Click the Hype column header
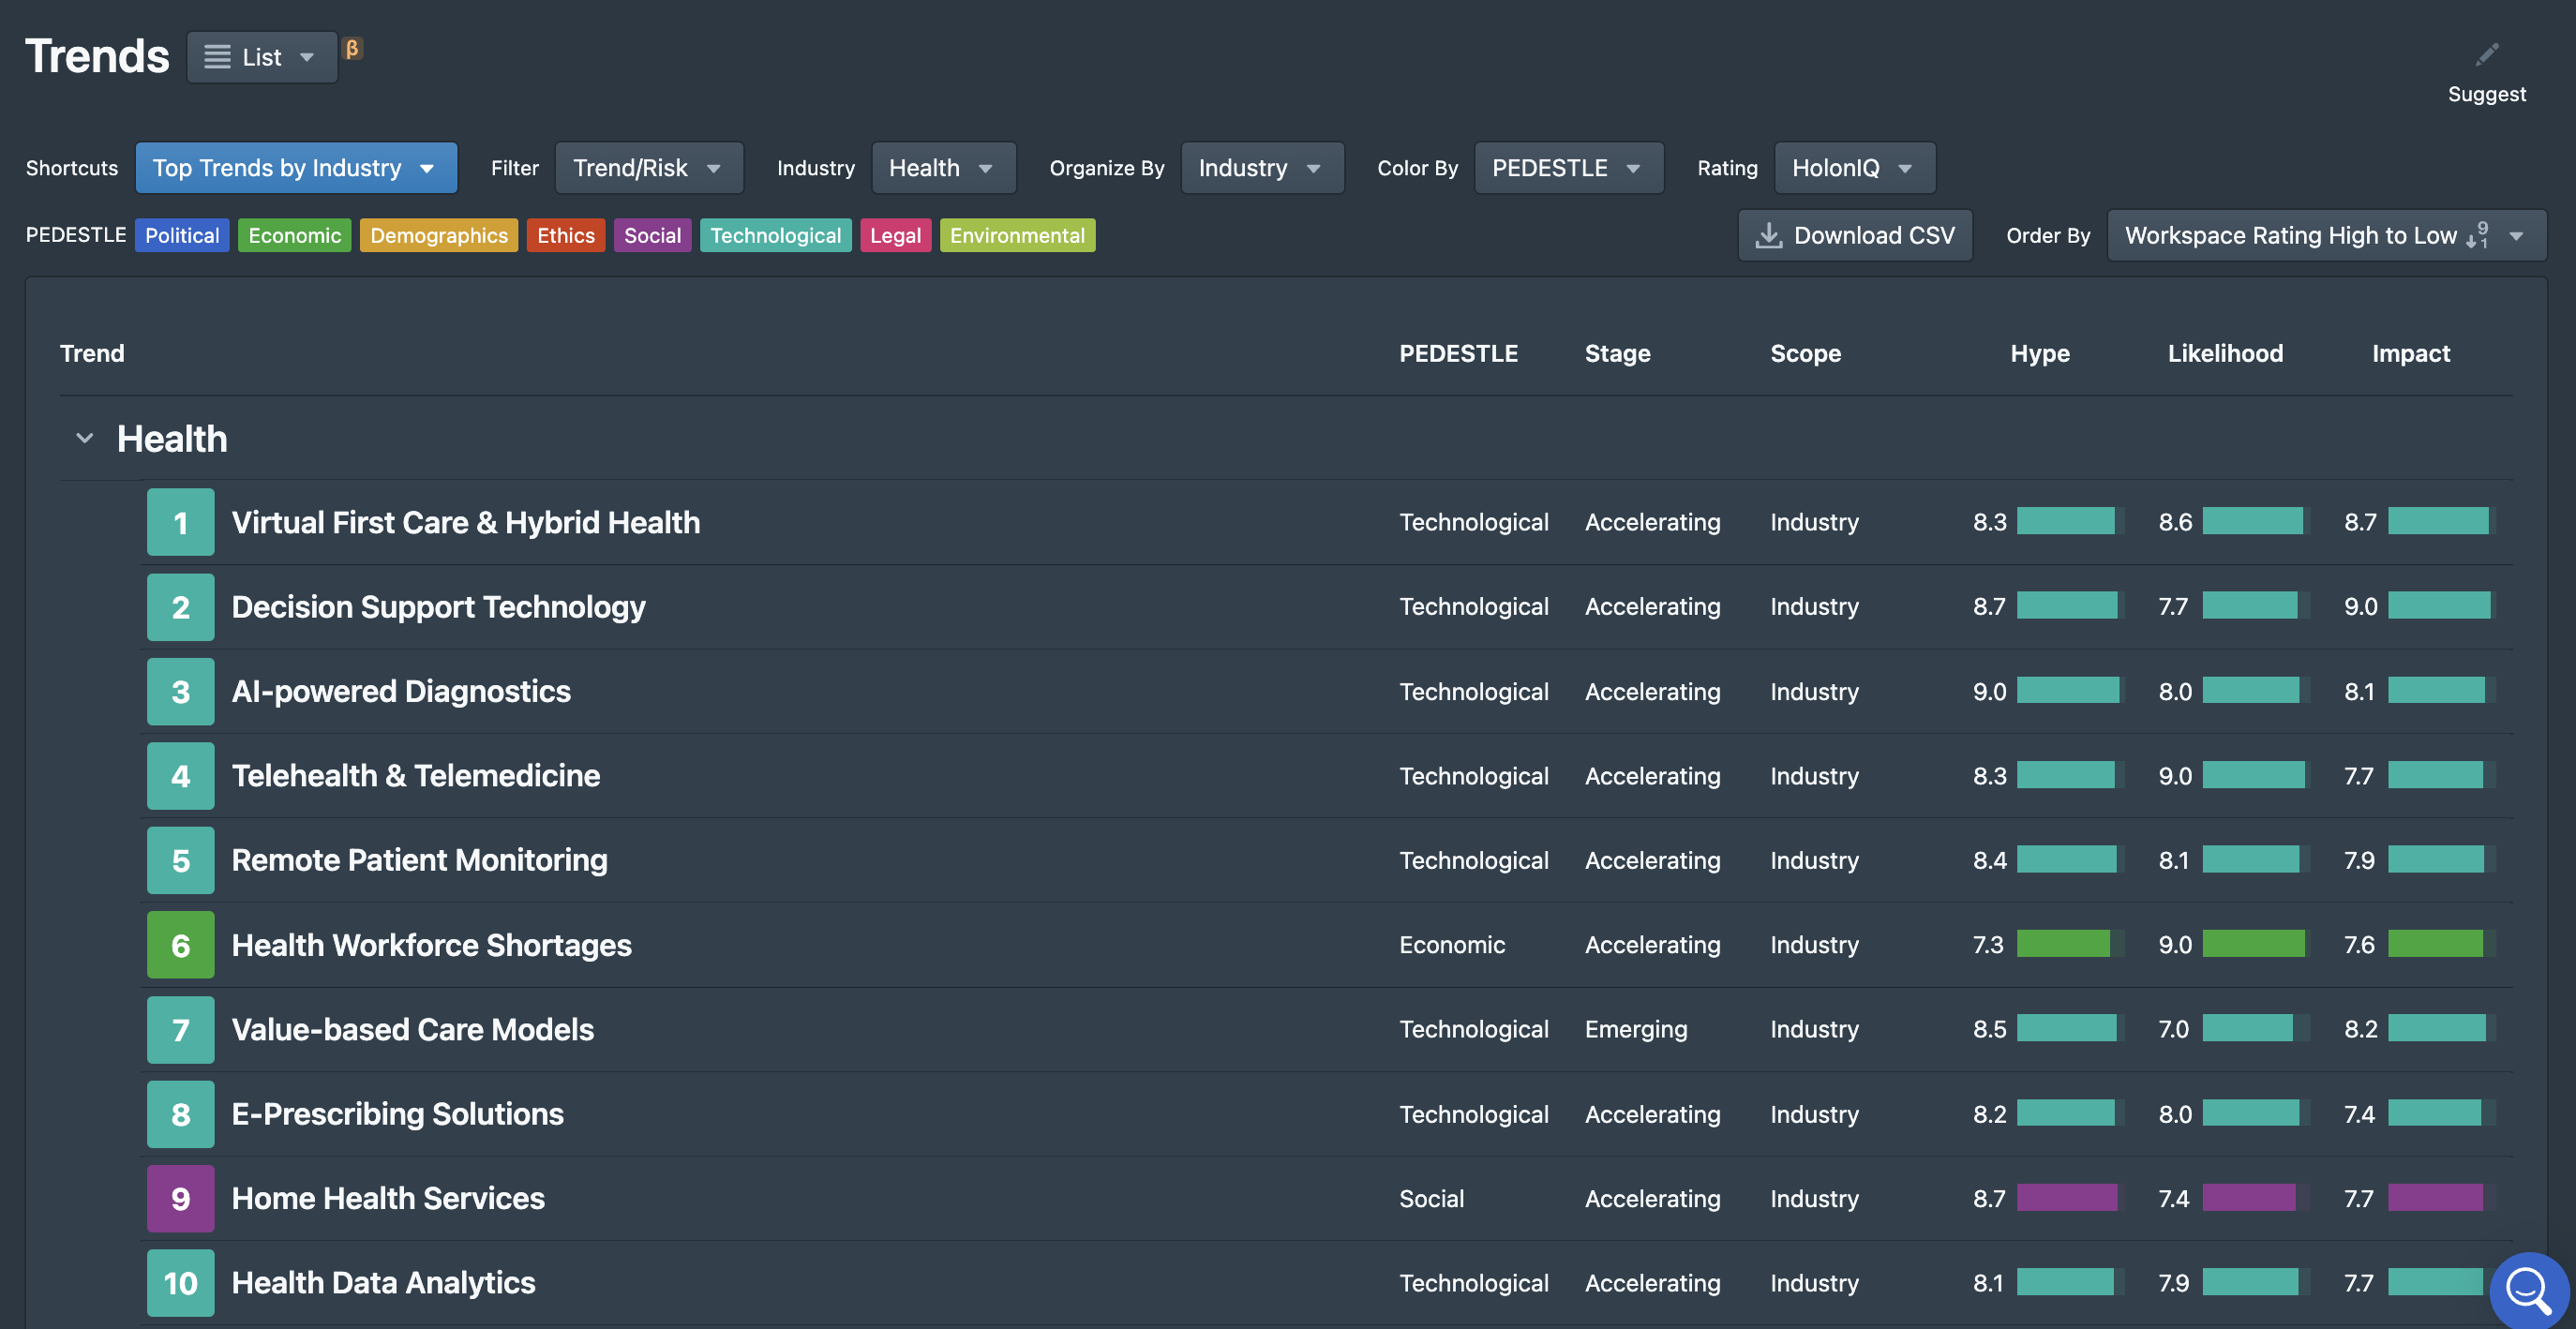2576x1329 pixels. click(2040, 353)
